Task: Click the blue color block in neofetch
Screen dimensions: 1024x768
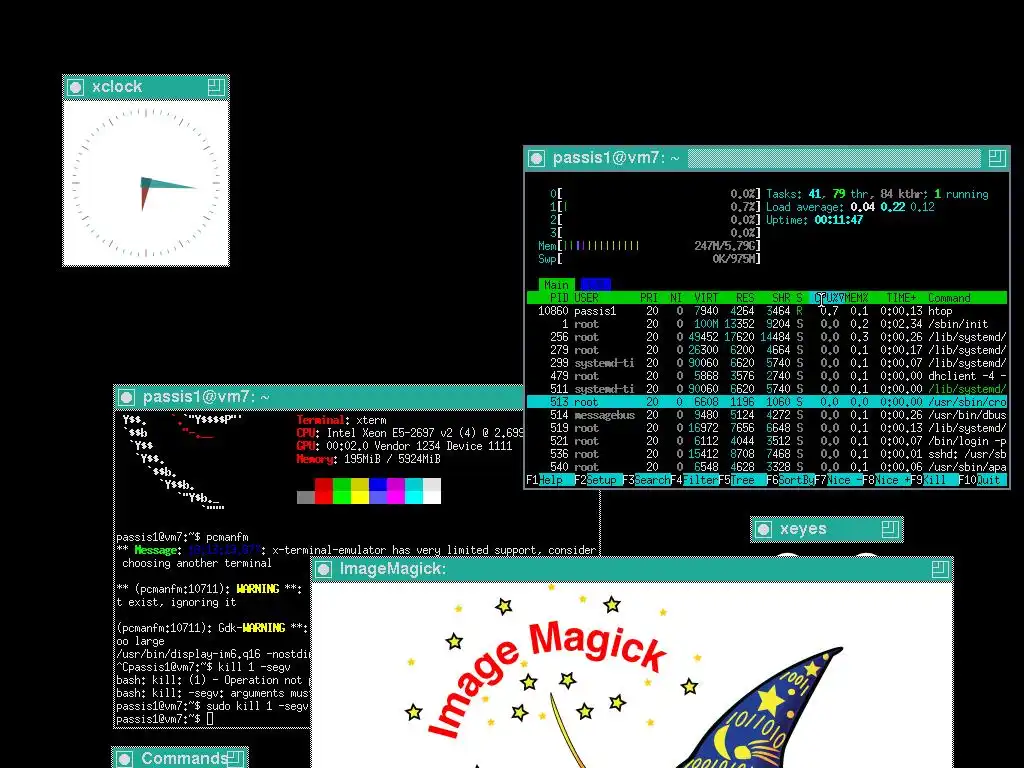Action: tap(377, 491)
